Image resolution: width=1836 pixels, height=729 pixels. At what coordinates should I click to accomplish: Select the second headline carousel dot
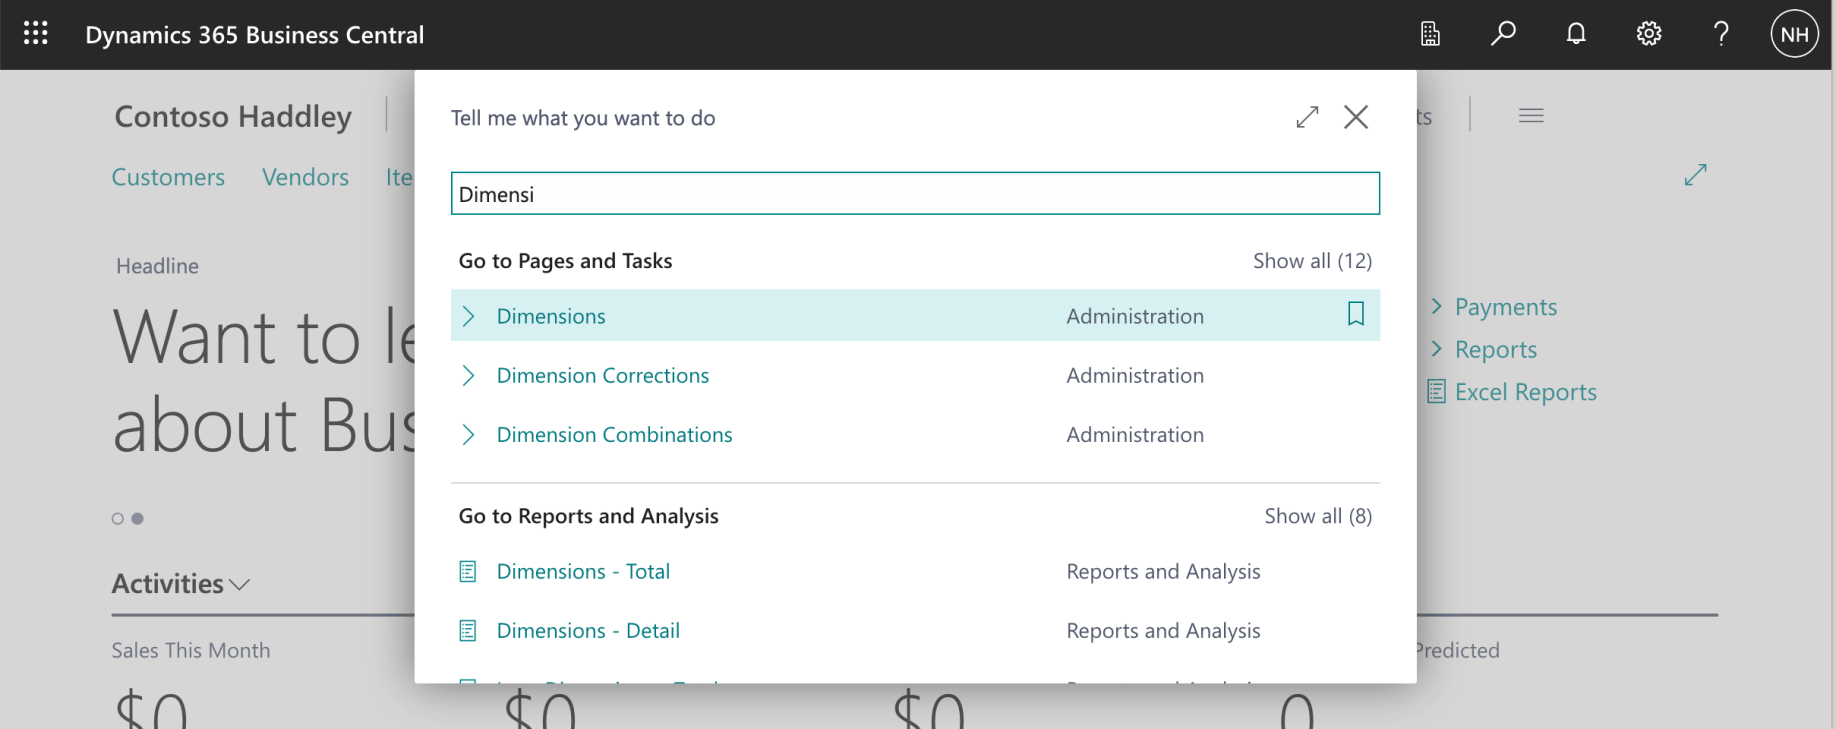(138, 518)
